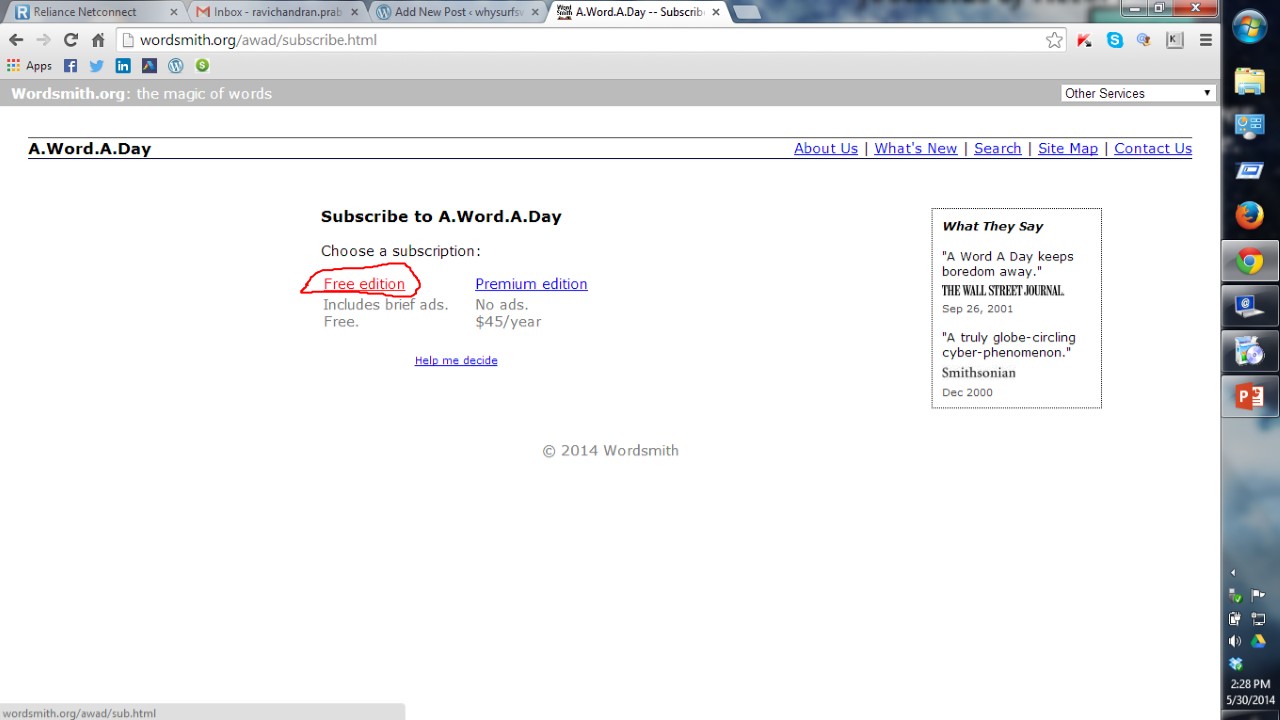The height and width of the screenshot is (720, 1280).
Task: Show hidden system tray icons
Action: tap(1233, 573)
